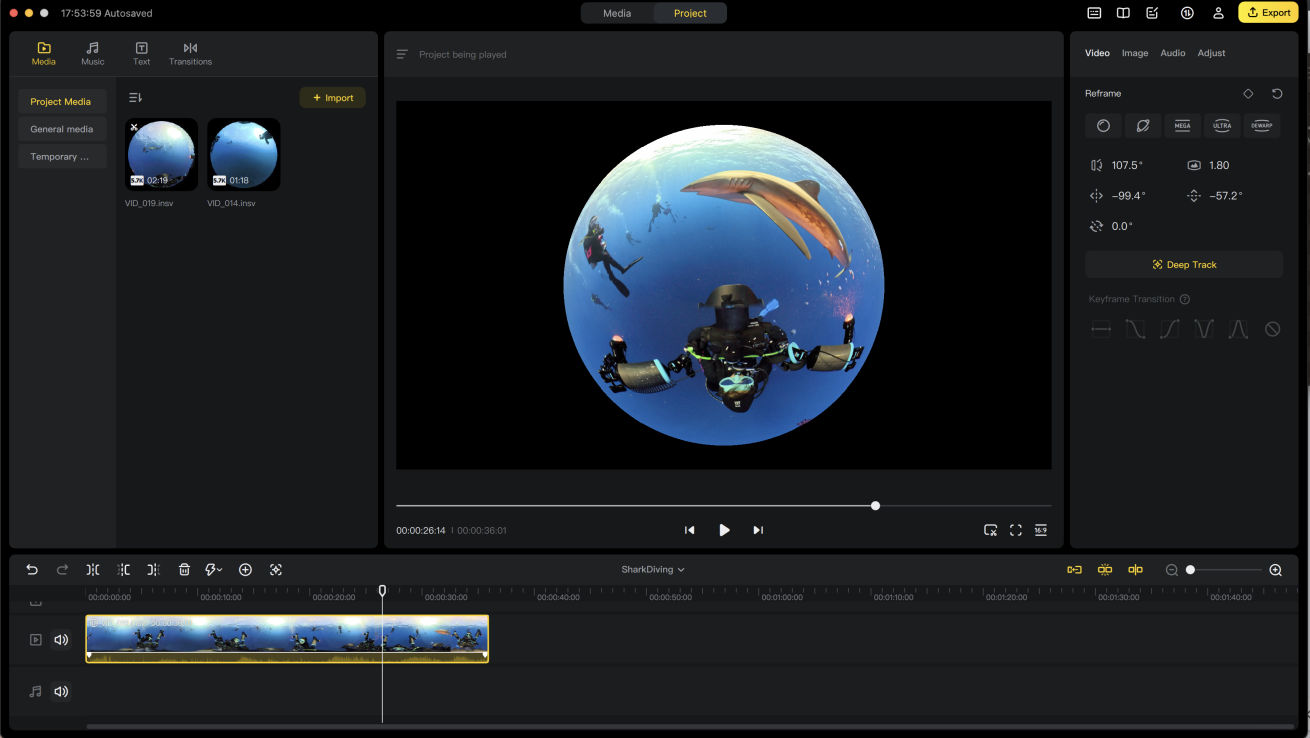Screen dimensions: 1310x738
Task: Open the Audio tab in the right panel
Action: [x=1172, y=53]
